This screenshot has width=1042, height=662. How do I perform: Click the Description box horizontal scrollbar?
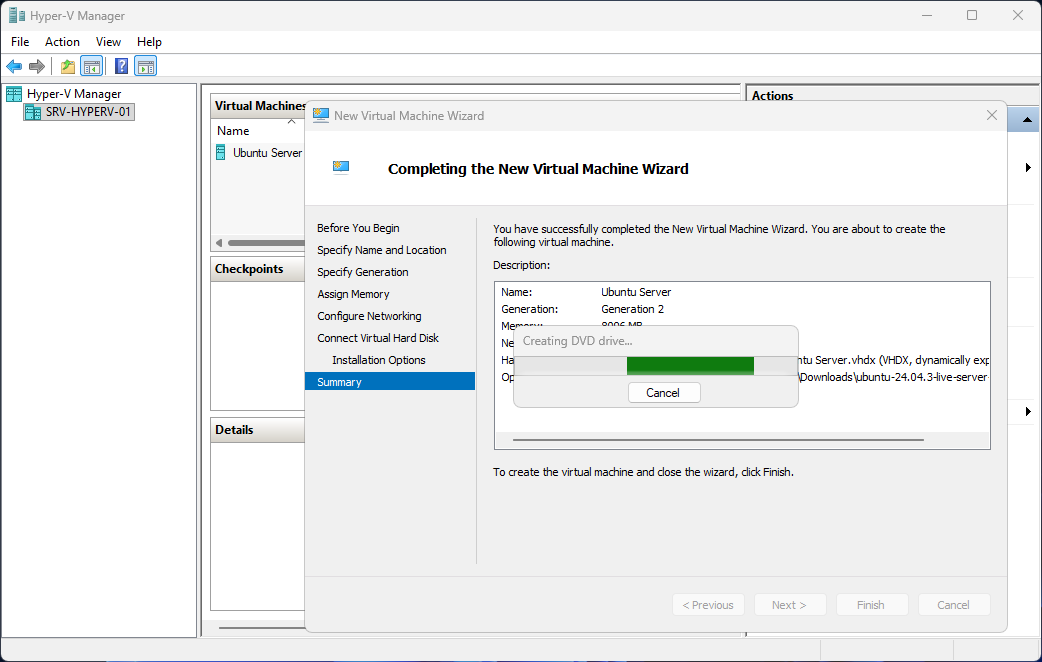tap(718, 439)
